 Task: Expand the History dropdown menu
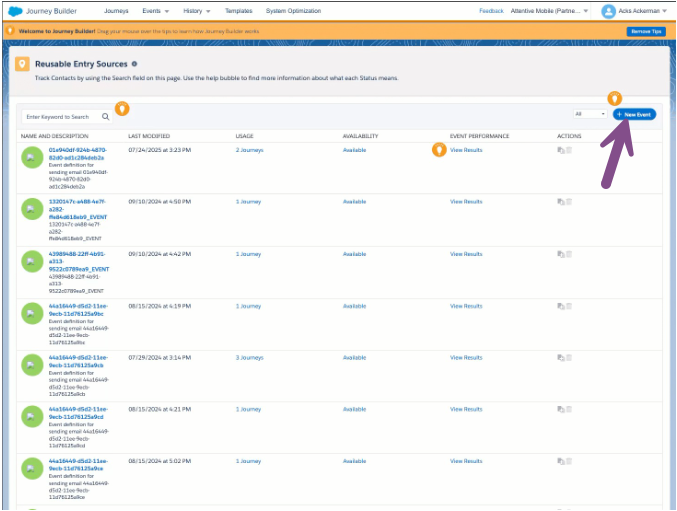click(x=199, y=11)
